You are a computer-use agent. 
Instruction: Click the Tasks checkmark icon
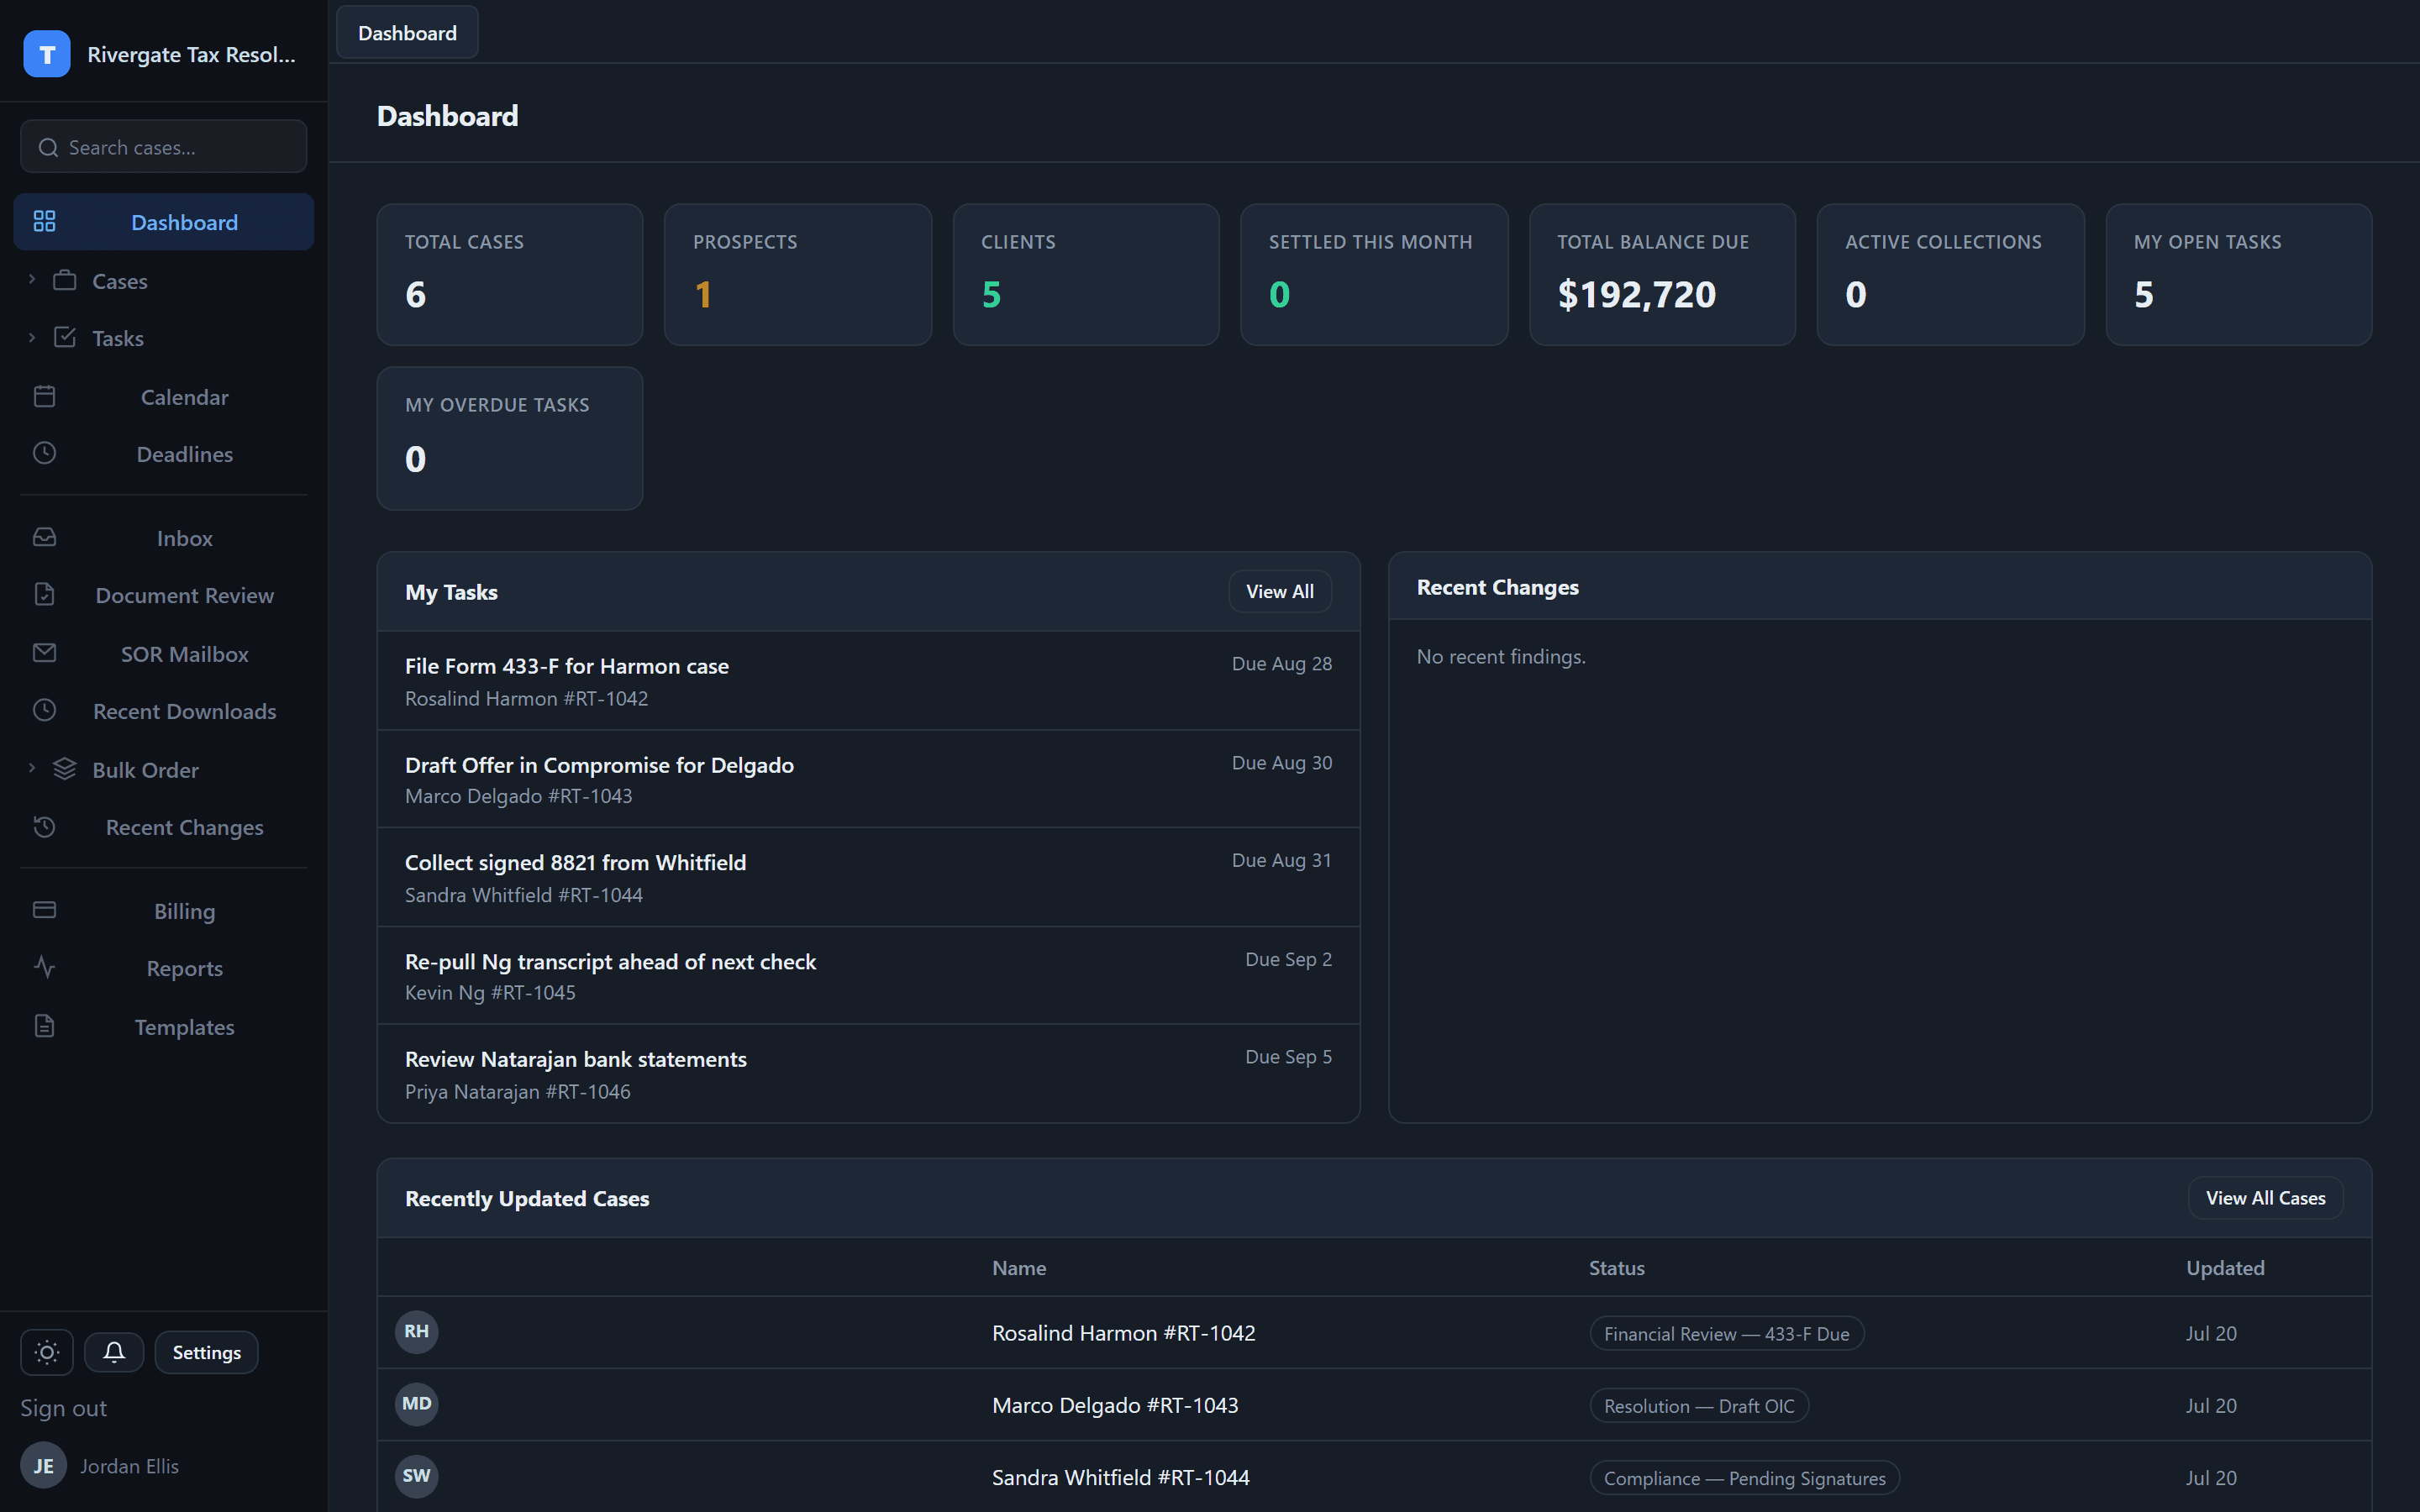(65, 338)
